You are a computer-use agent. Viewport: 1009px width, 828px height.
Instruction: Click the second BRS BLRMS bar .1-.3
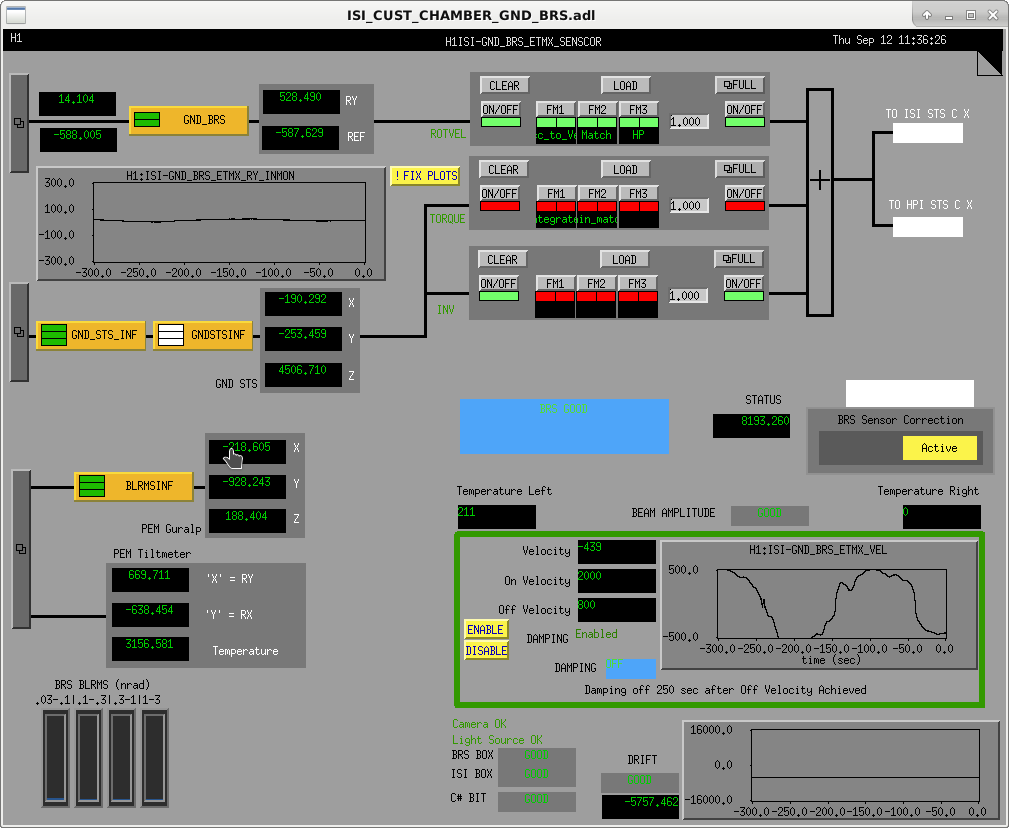[89, 757]
